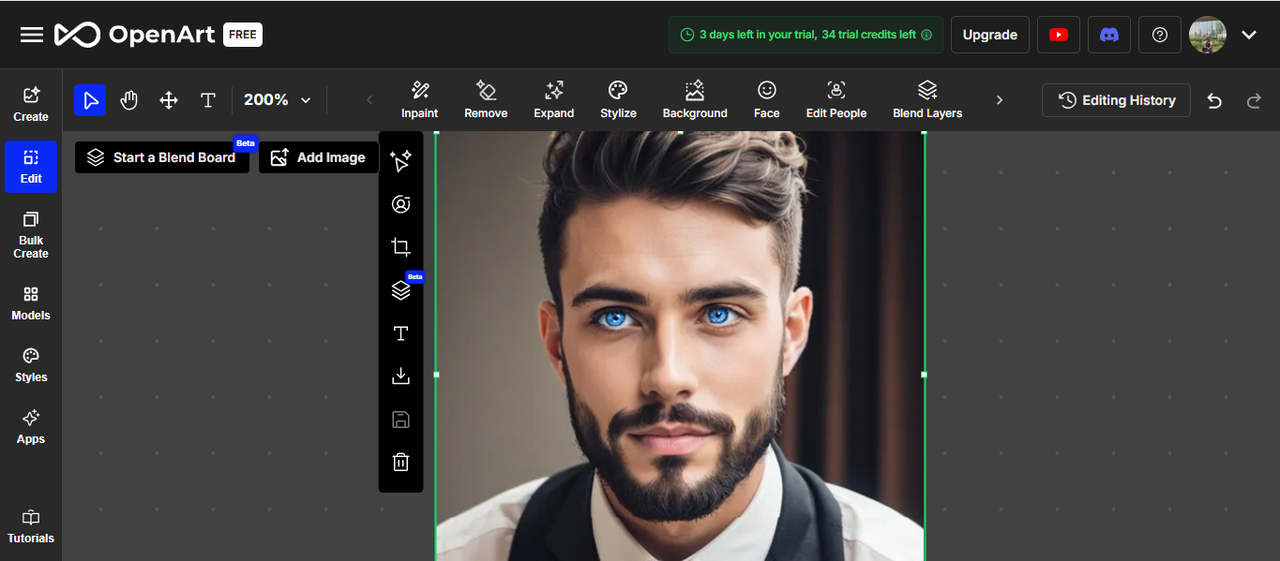
Task: Click the undo arrow
Action: point(1214,100)
